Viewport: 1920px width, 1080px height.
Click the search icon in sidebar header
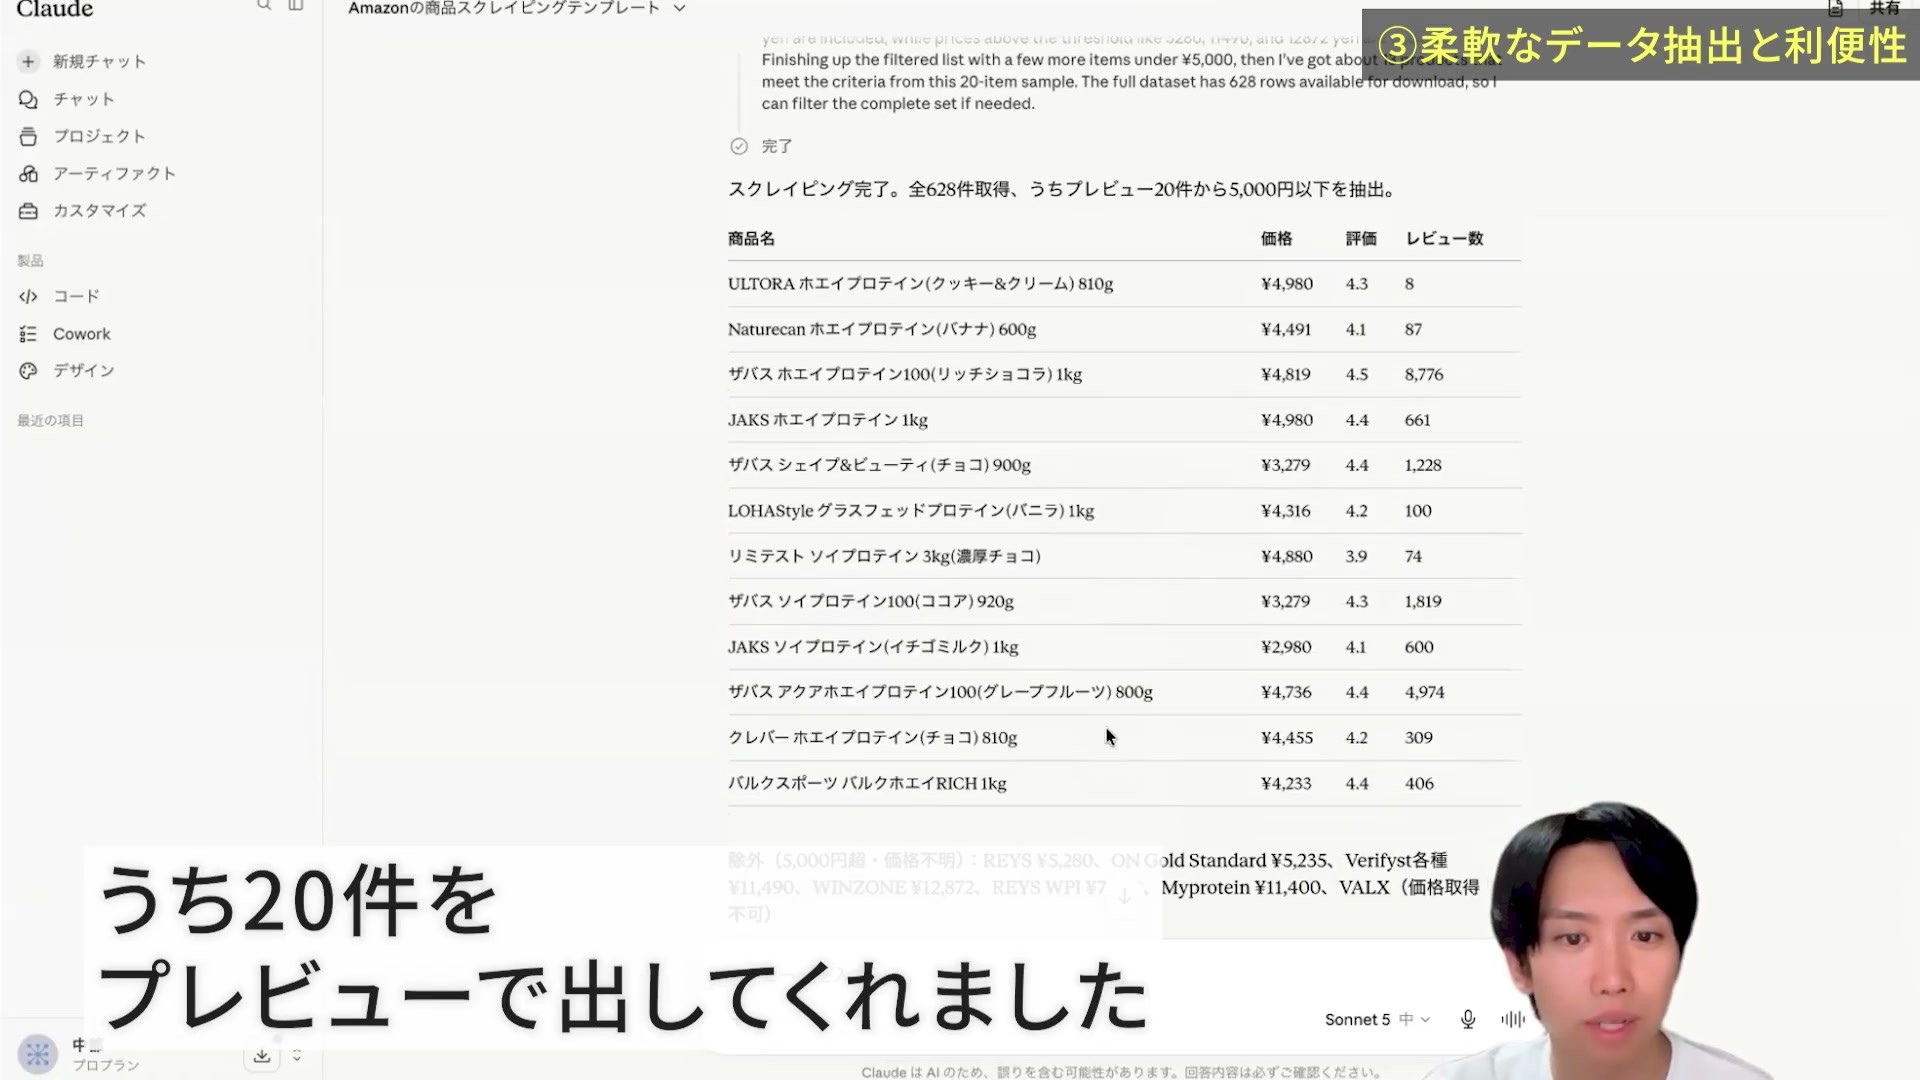point(264,6)
